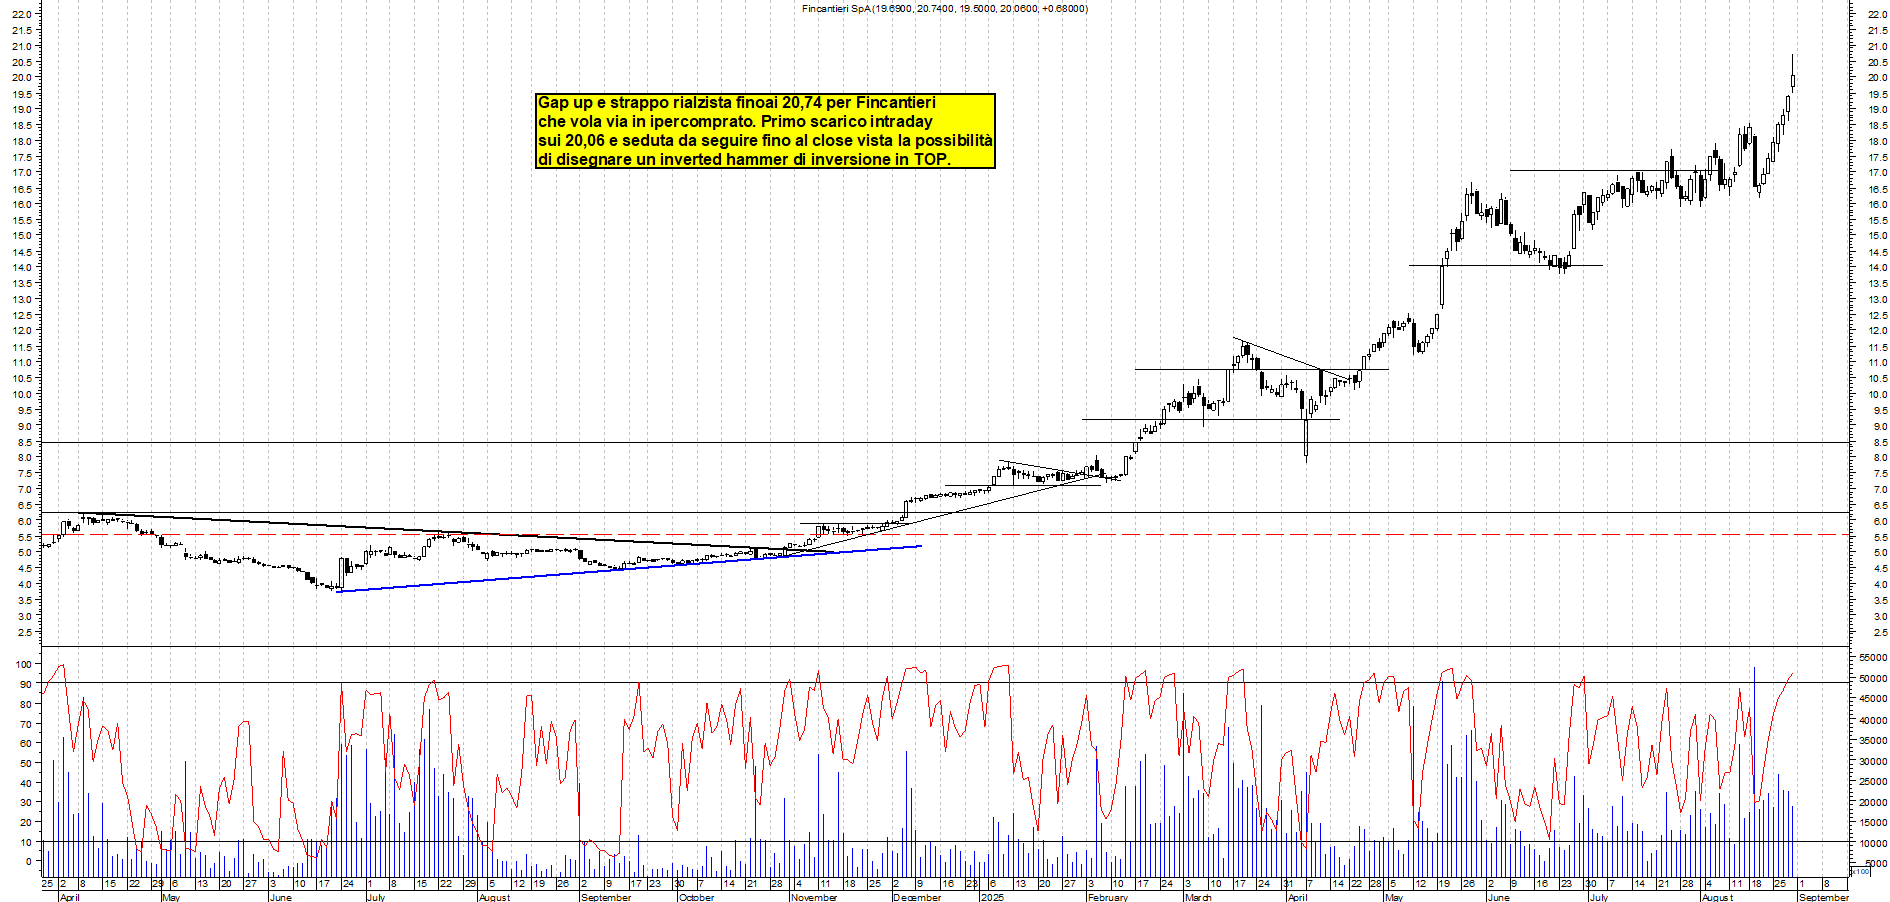The height and width of the screenshot is (902, 1890).
Task: Click 10.0 on the left price axis
Action: point(22,394)
